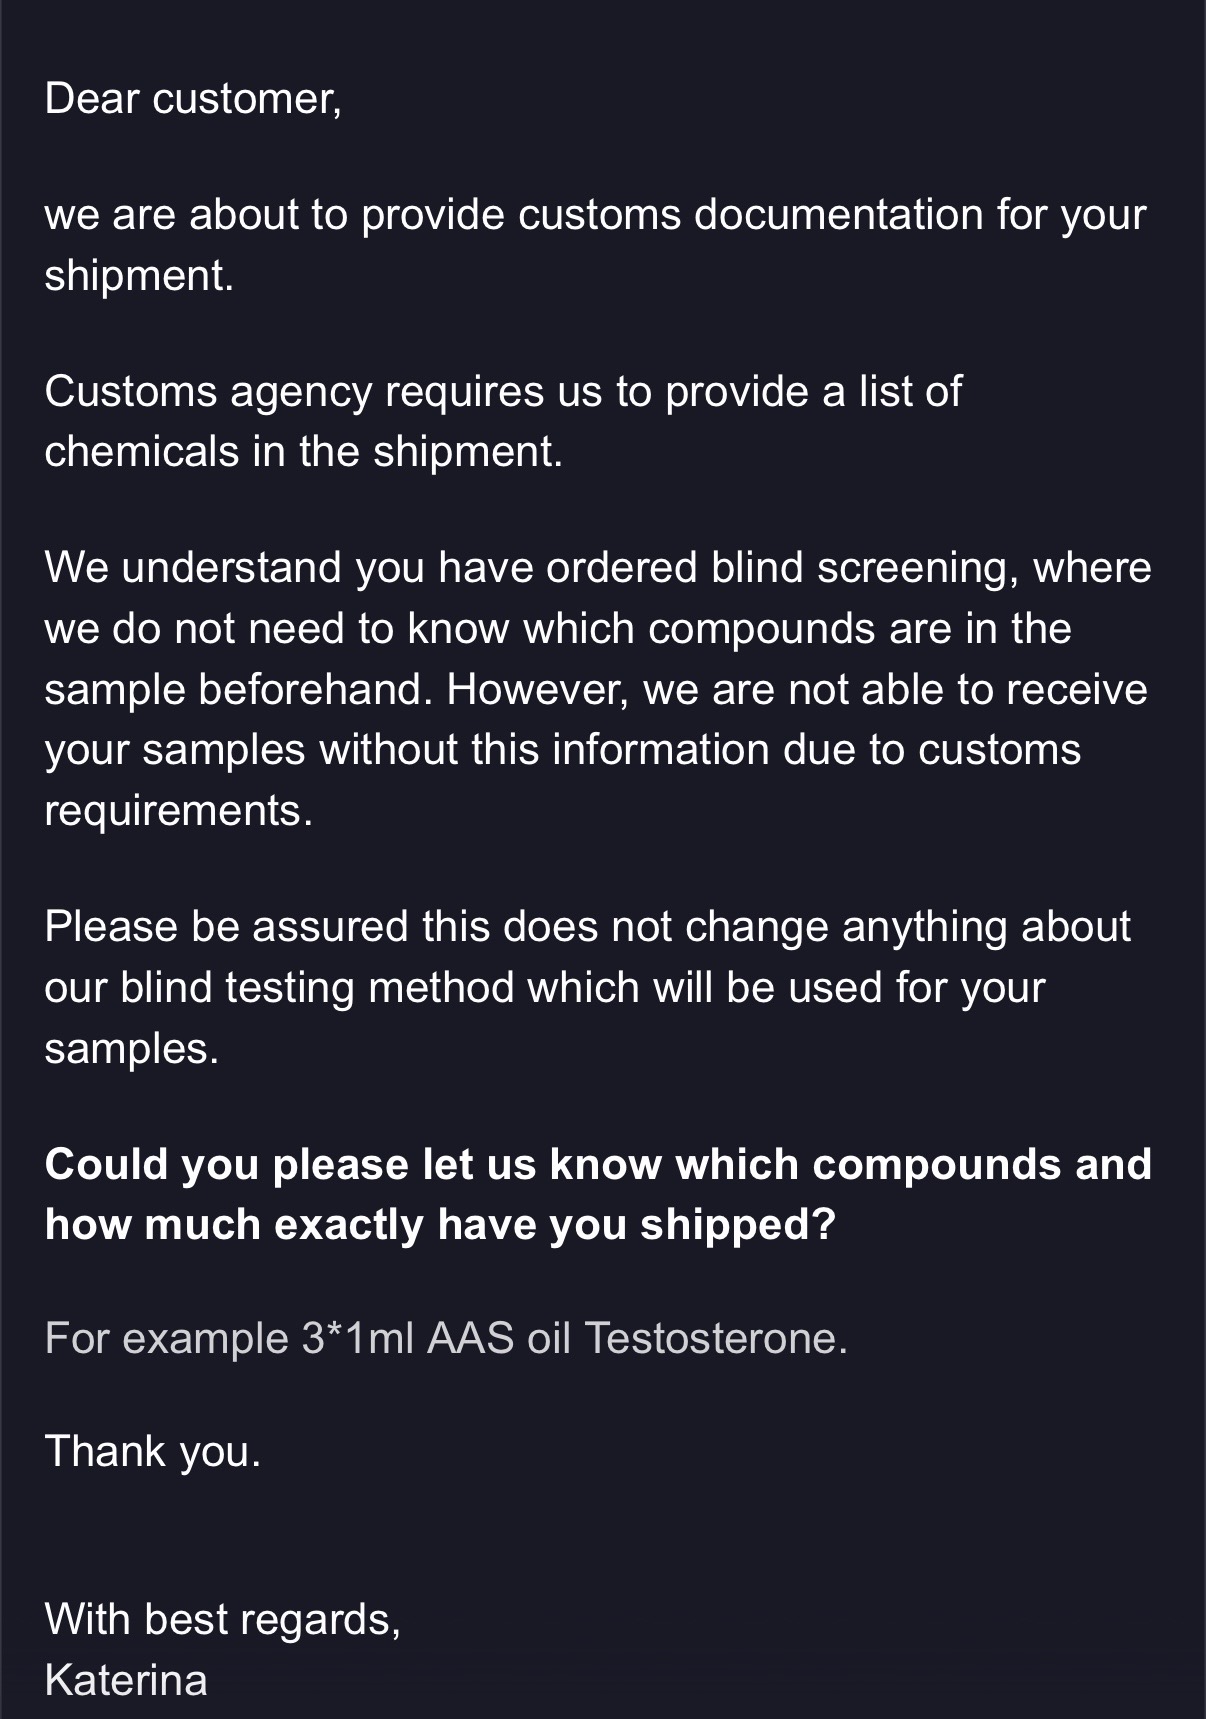Screen dimensions: 1206x1719
Task: Click the signature name 'Katerina'
Action: pyautogui.click(x=126, y=1680)
